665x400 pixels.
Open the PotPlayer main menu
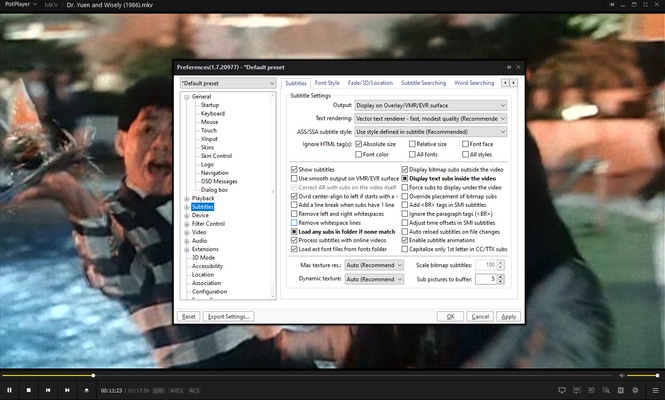[x=20, y=5]
